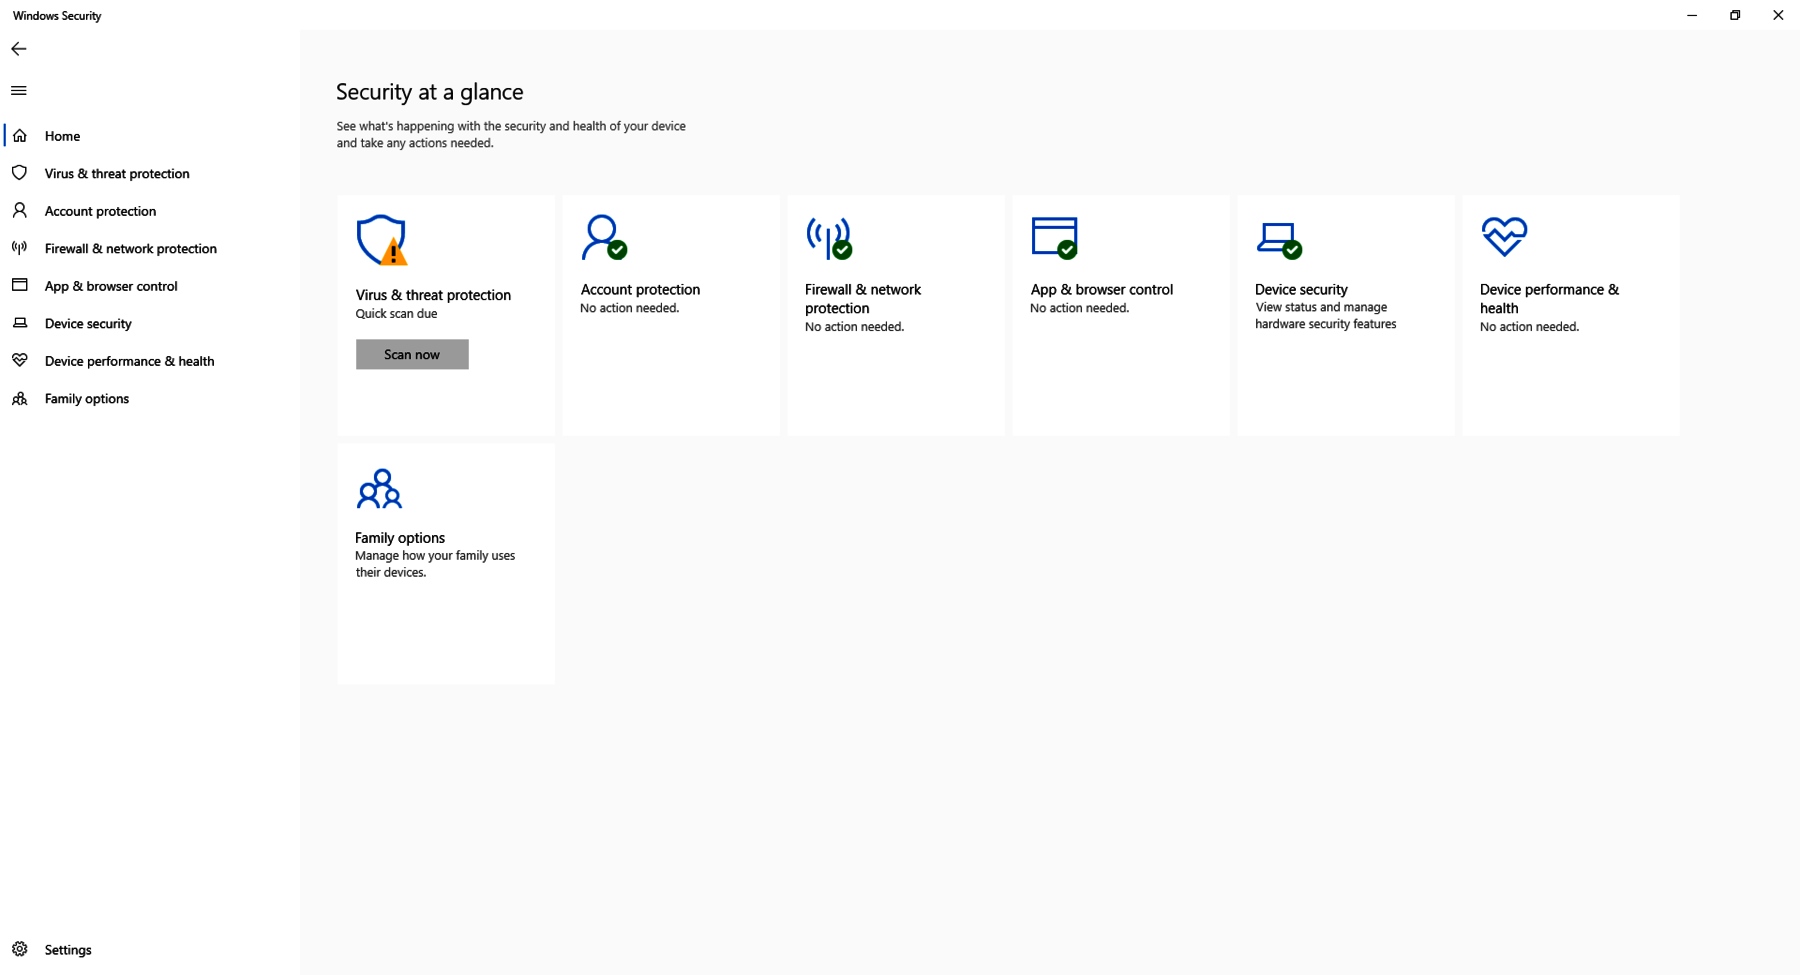Open the Account protection person icon tile
The image size is (1800, 975).
coord(604,237)
